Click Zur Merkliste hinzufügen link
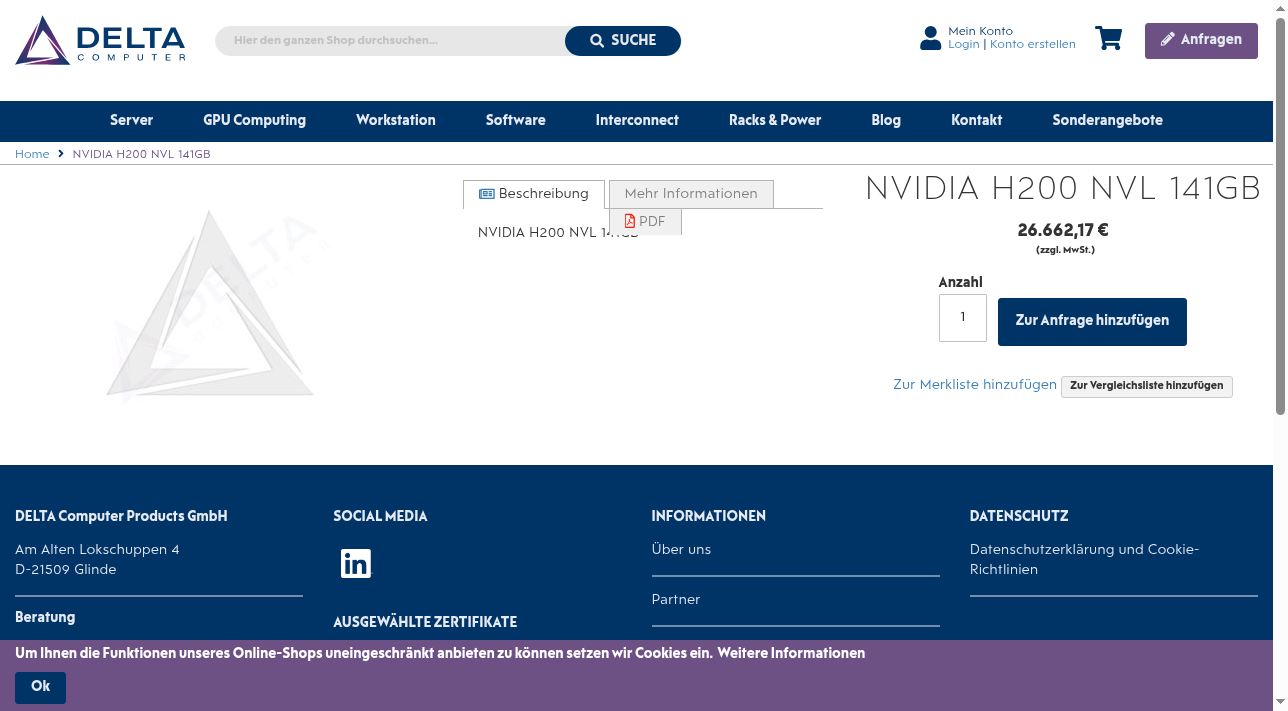This screenshot has width=1288, height=711. point(975,385)
